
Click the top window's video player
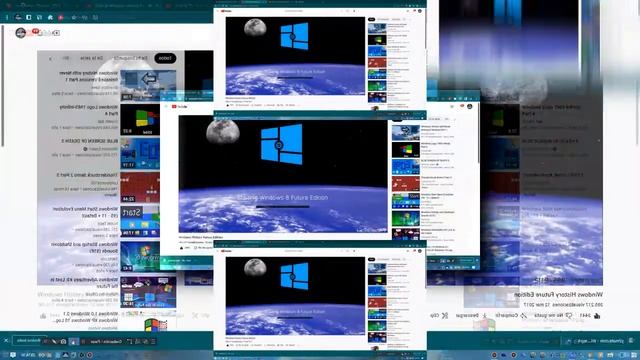tap(295, 56)
